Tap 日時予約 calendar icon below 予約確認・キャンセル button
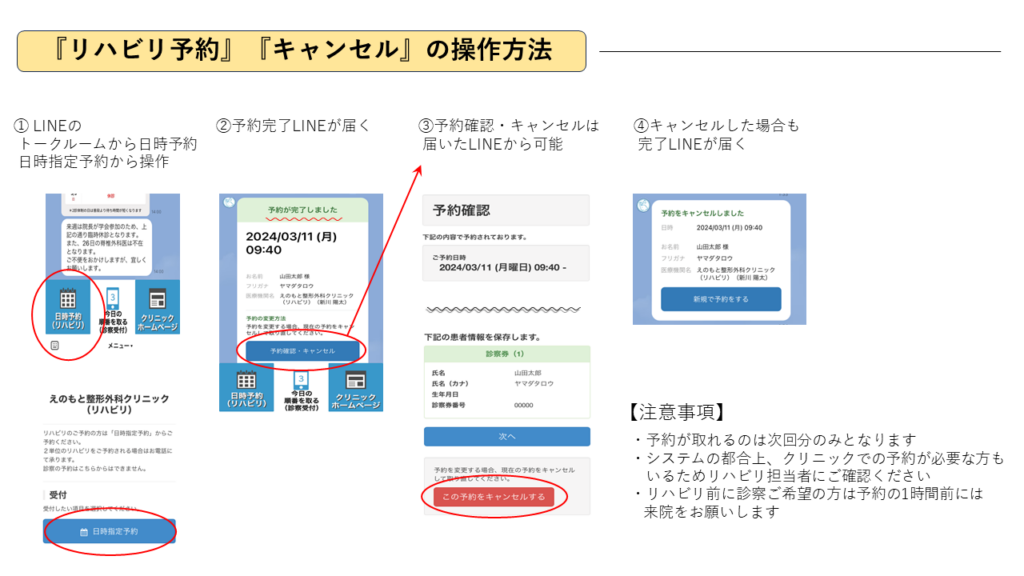1024x576 pixels. coord(245,385)
